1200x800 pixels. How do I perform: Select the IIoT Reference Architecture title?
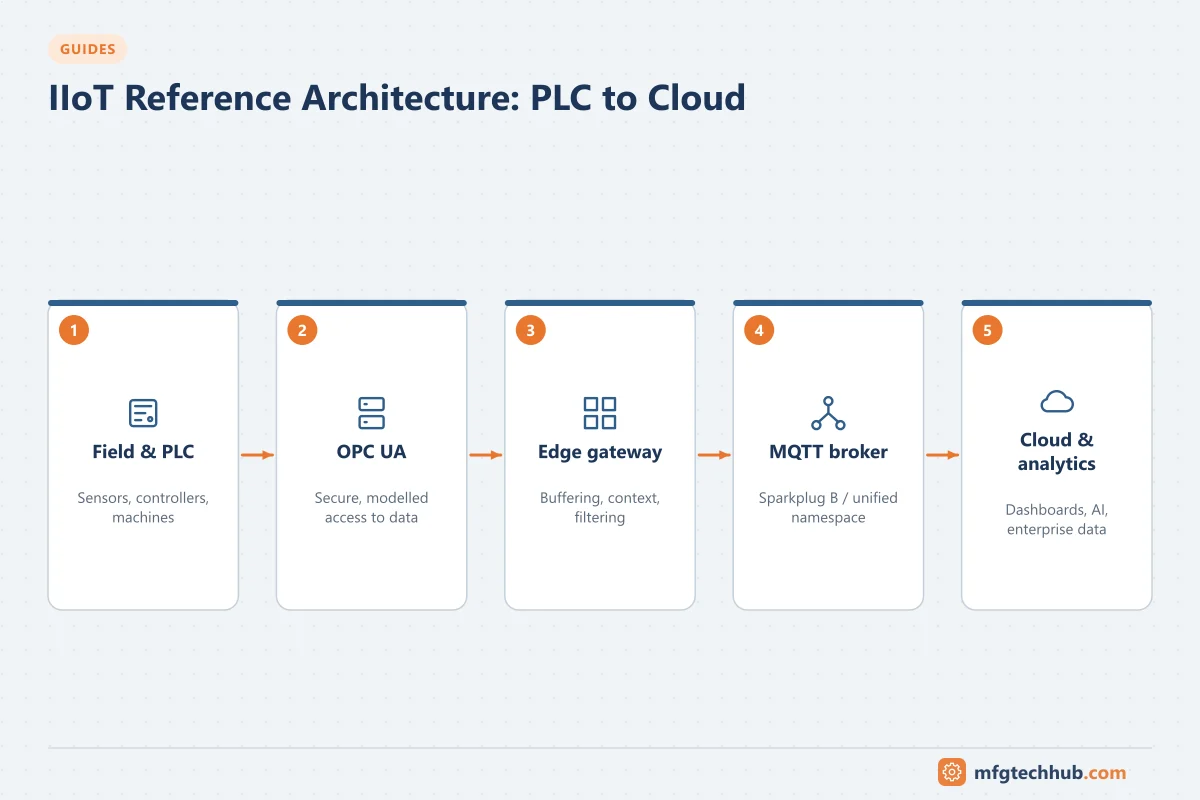point(397,98)
